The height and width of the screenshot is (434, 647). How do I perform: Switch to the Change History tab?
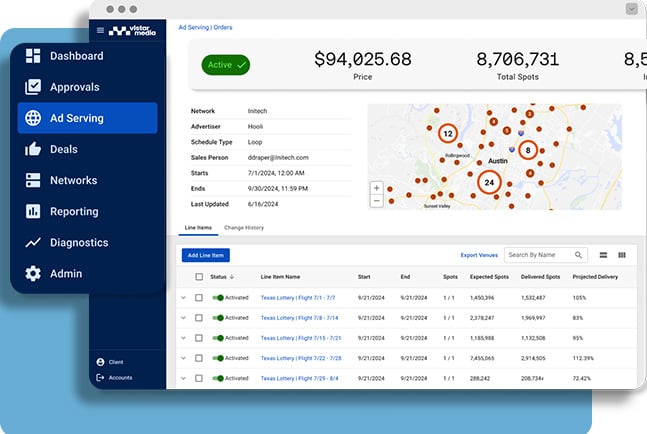(x=244, y=228)
